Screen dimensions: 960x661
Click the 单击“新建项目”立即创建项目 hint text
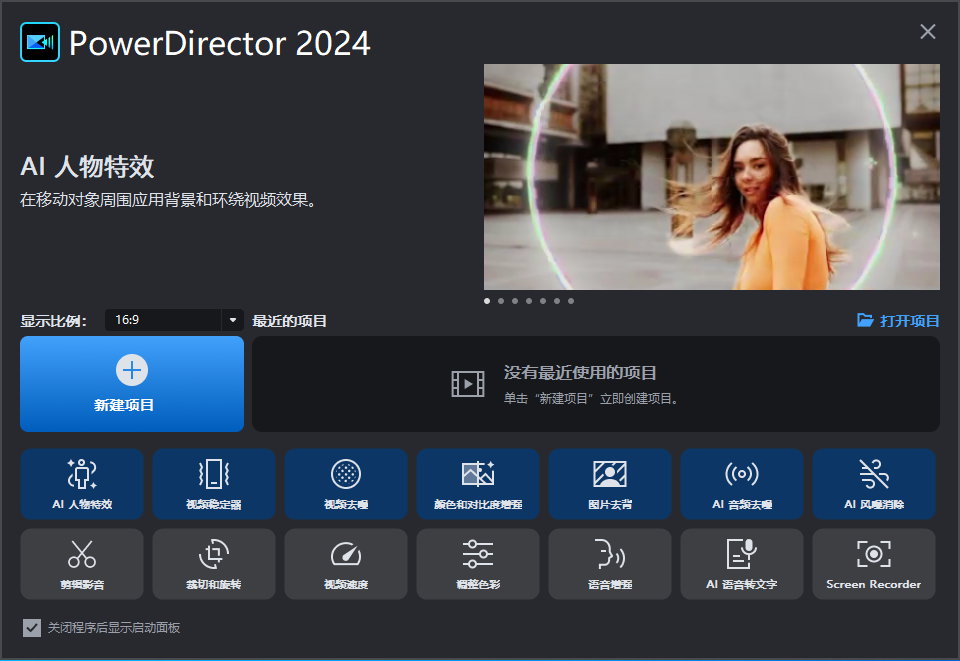click(x=591, y=398)
